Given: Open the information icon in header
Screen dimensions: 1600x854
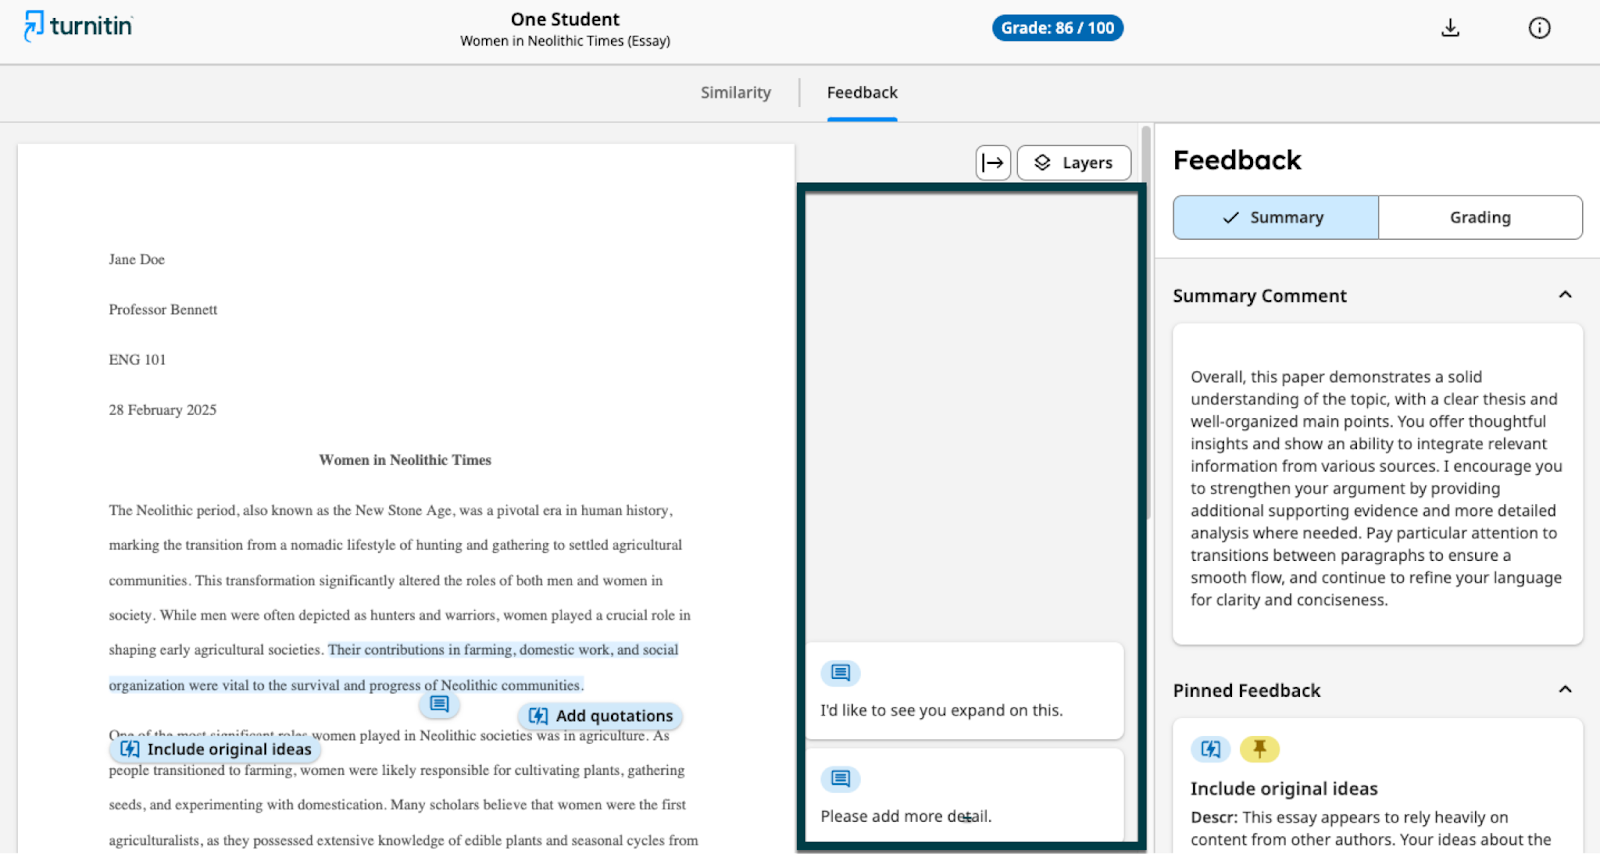Looking at the screenshot, I should click(x=1539, y=28).
